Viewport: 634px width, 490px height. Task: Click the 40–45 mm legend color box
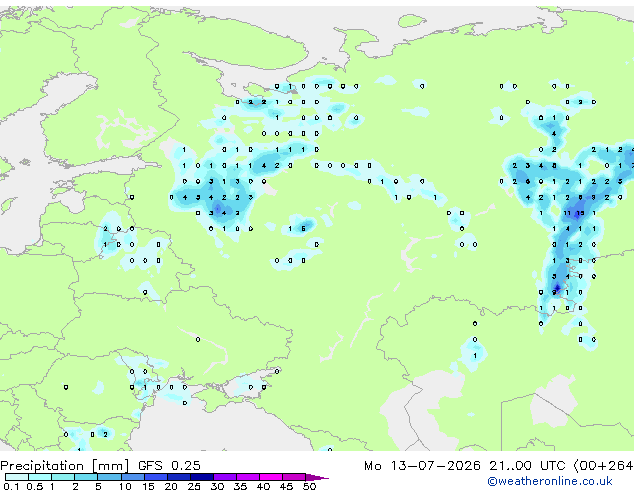coord(271,477)
